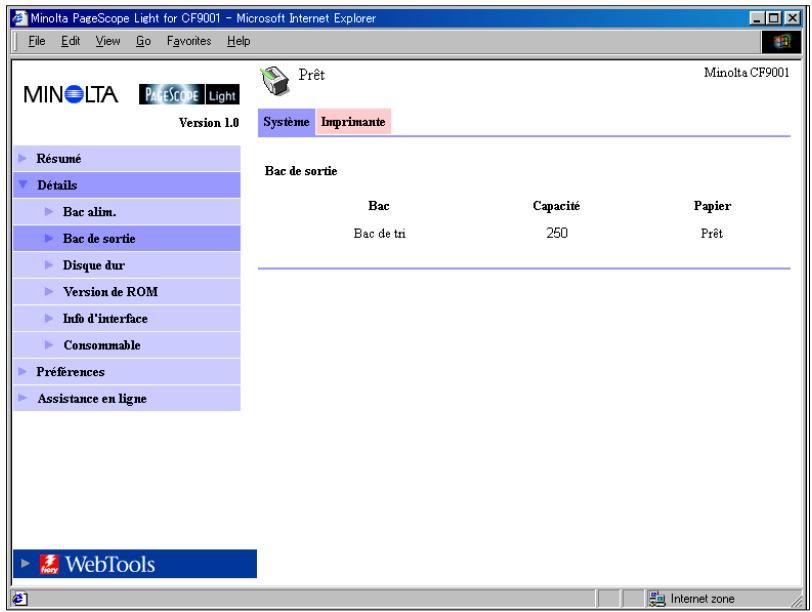Click arrow next to Version de ROM
812x612 pixels.
pyautogui.click(x=49, y=292)
